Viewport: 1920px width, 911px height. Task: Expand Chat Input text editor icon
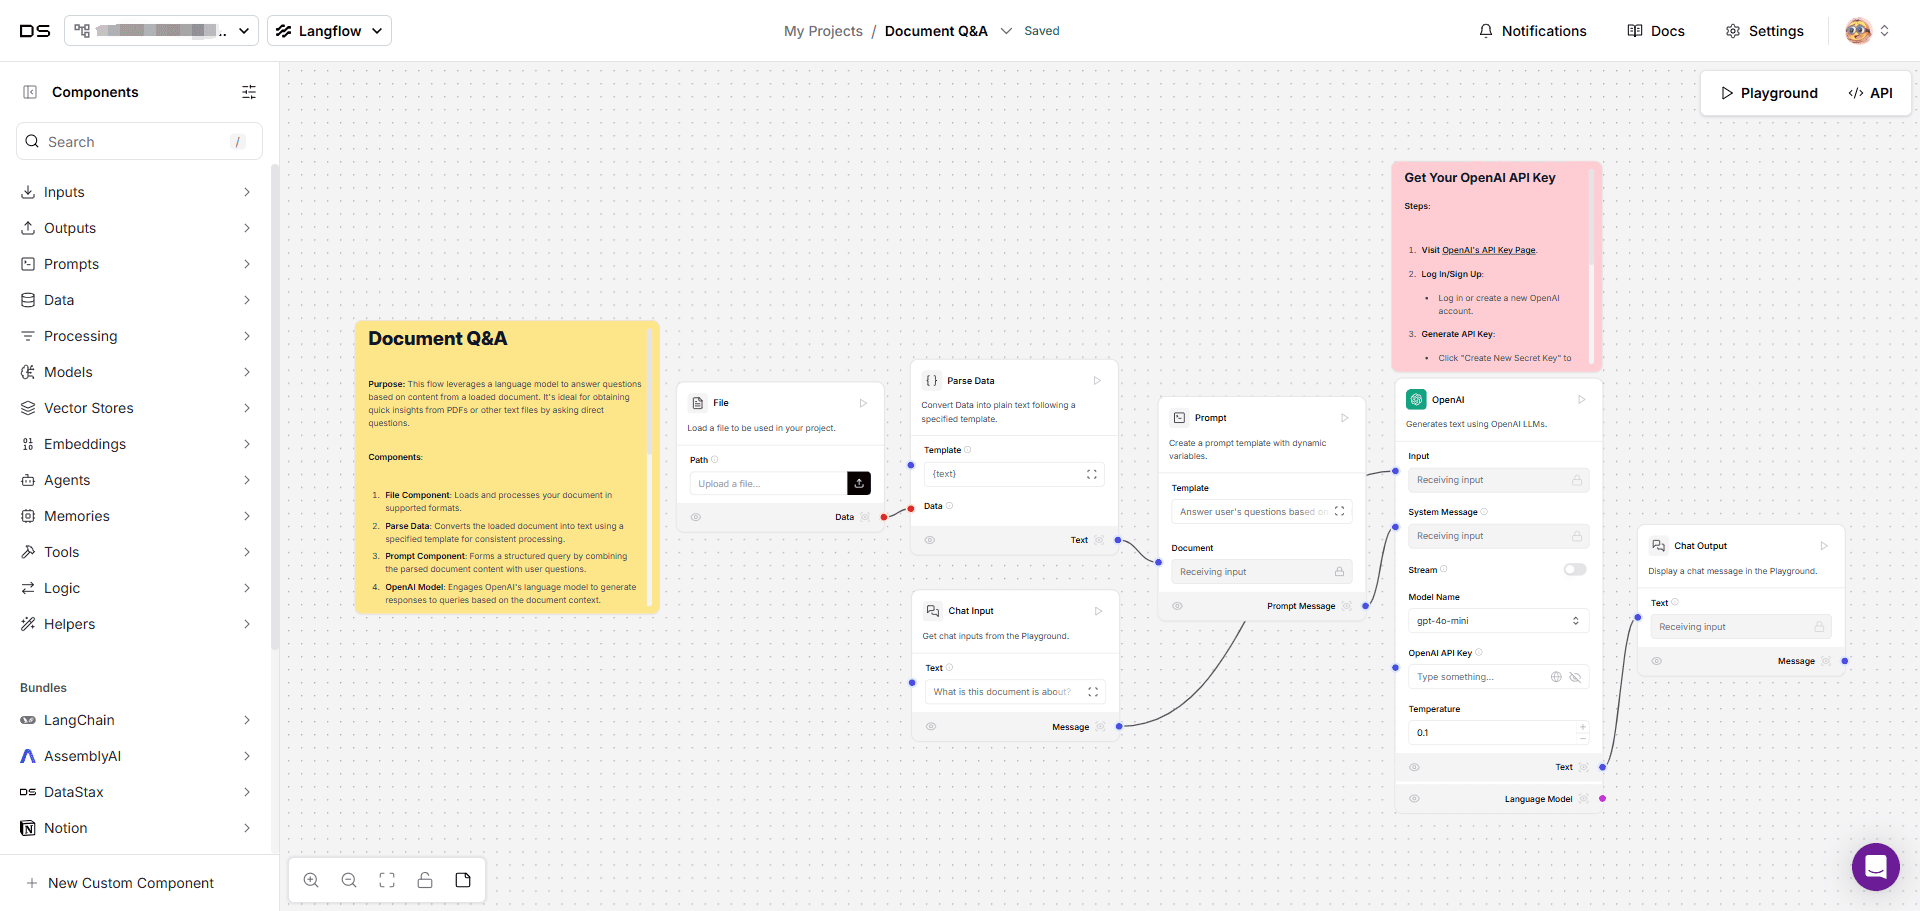1093,692
